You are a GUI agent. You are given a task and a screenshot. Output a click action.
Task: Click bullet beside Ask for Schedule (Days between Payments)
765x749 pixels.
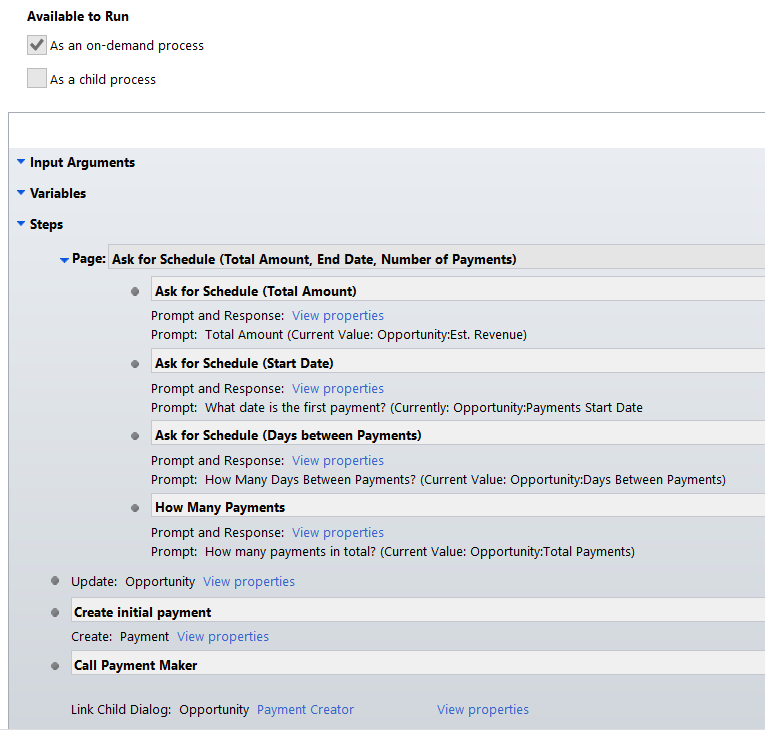pyautogui.click(x=135, y=436)
